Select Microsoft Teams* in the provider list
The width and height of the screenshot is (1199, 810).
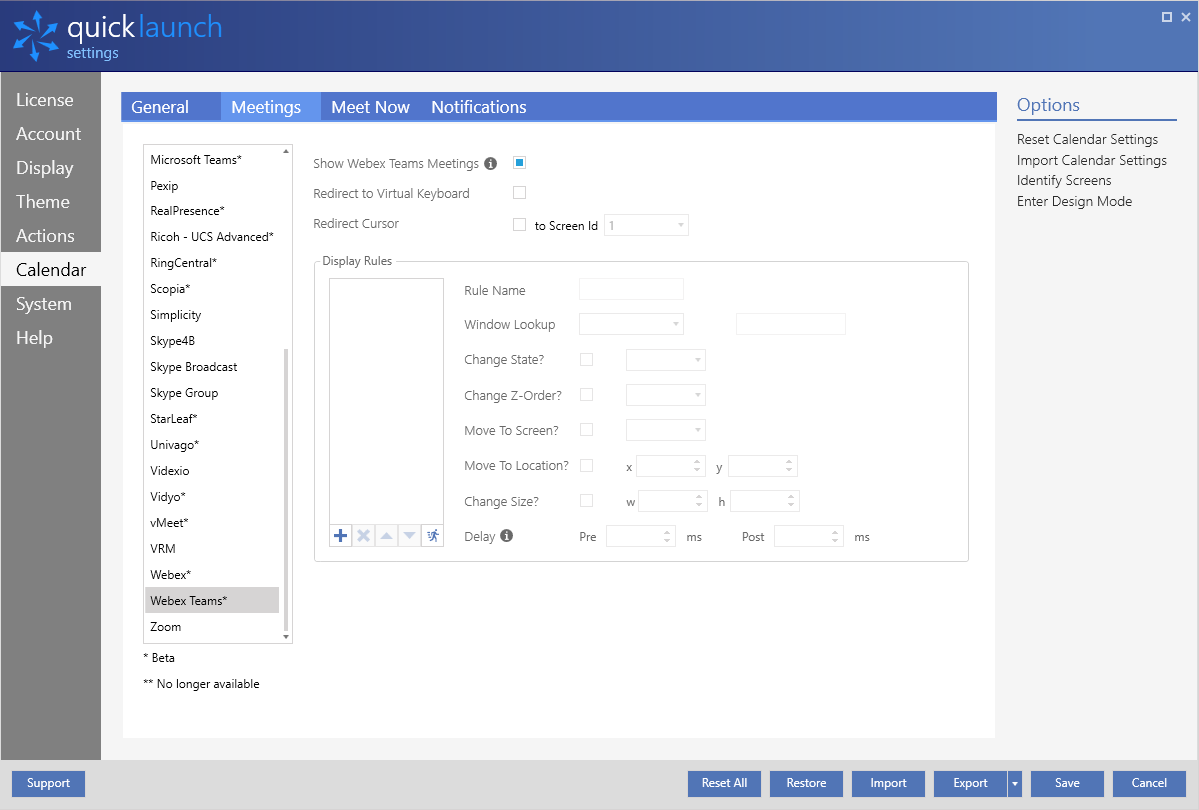[x=212, y=159]
